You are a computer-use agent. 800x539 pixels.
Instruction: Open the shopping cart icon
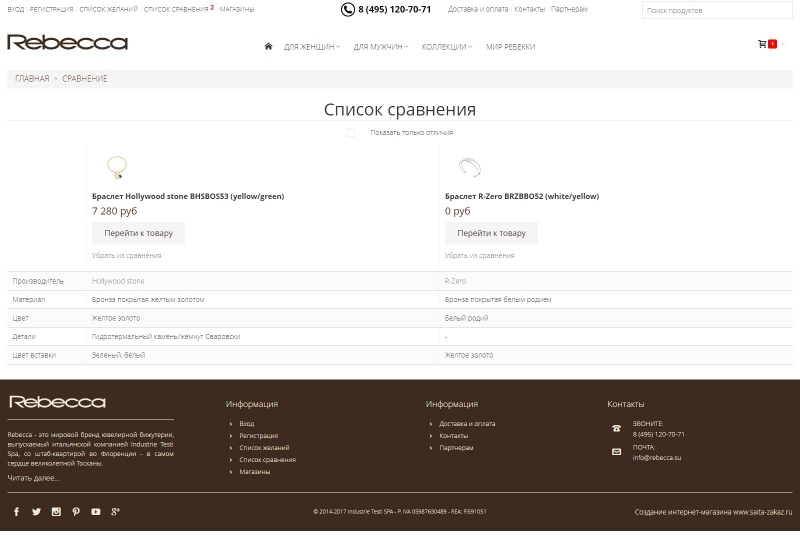click(762, 44)
